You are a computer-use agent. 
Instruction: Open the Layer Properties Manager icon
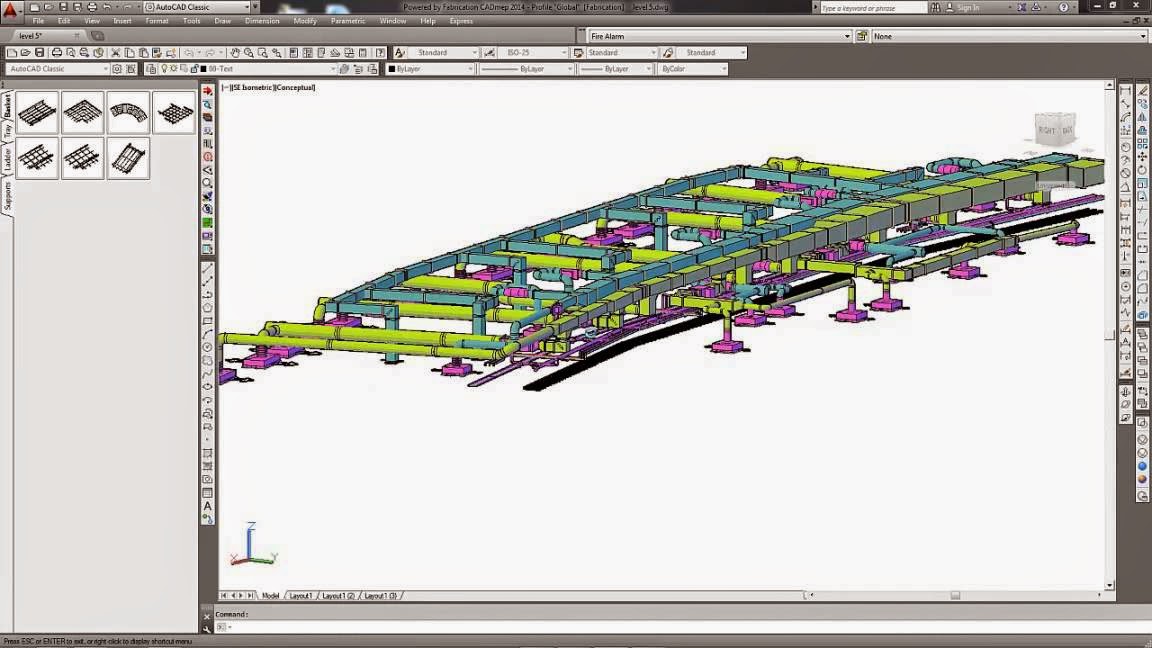click(151, 69)
